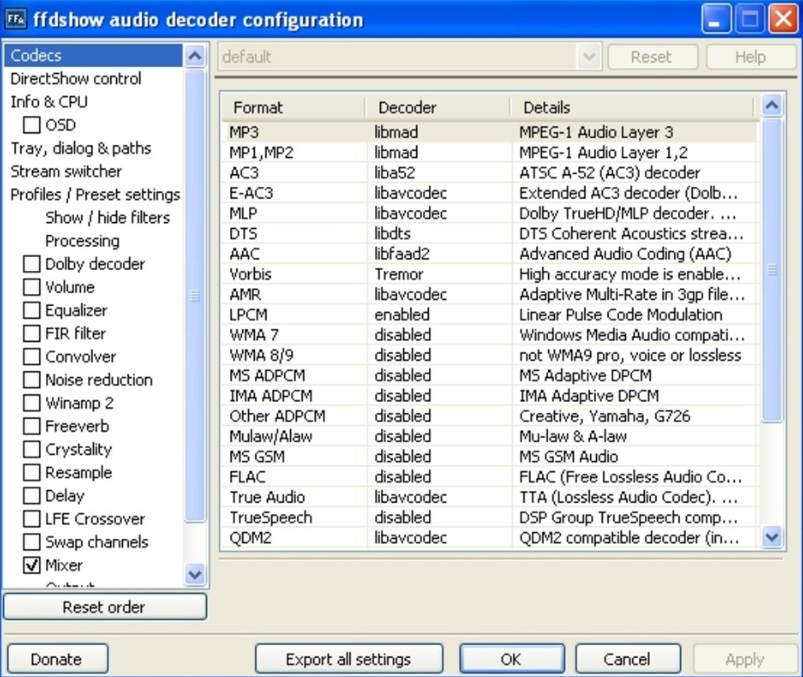Click Export all settings button

(348, 659)
